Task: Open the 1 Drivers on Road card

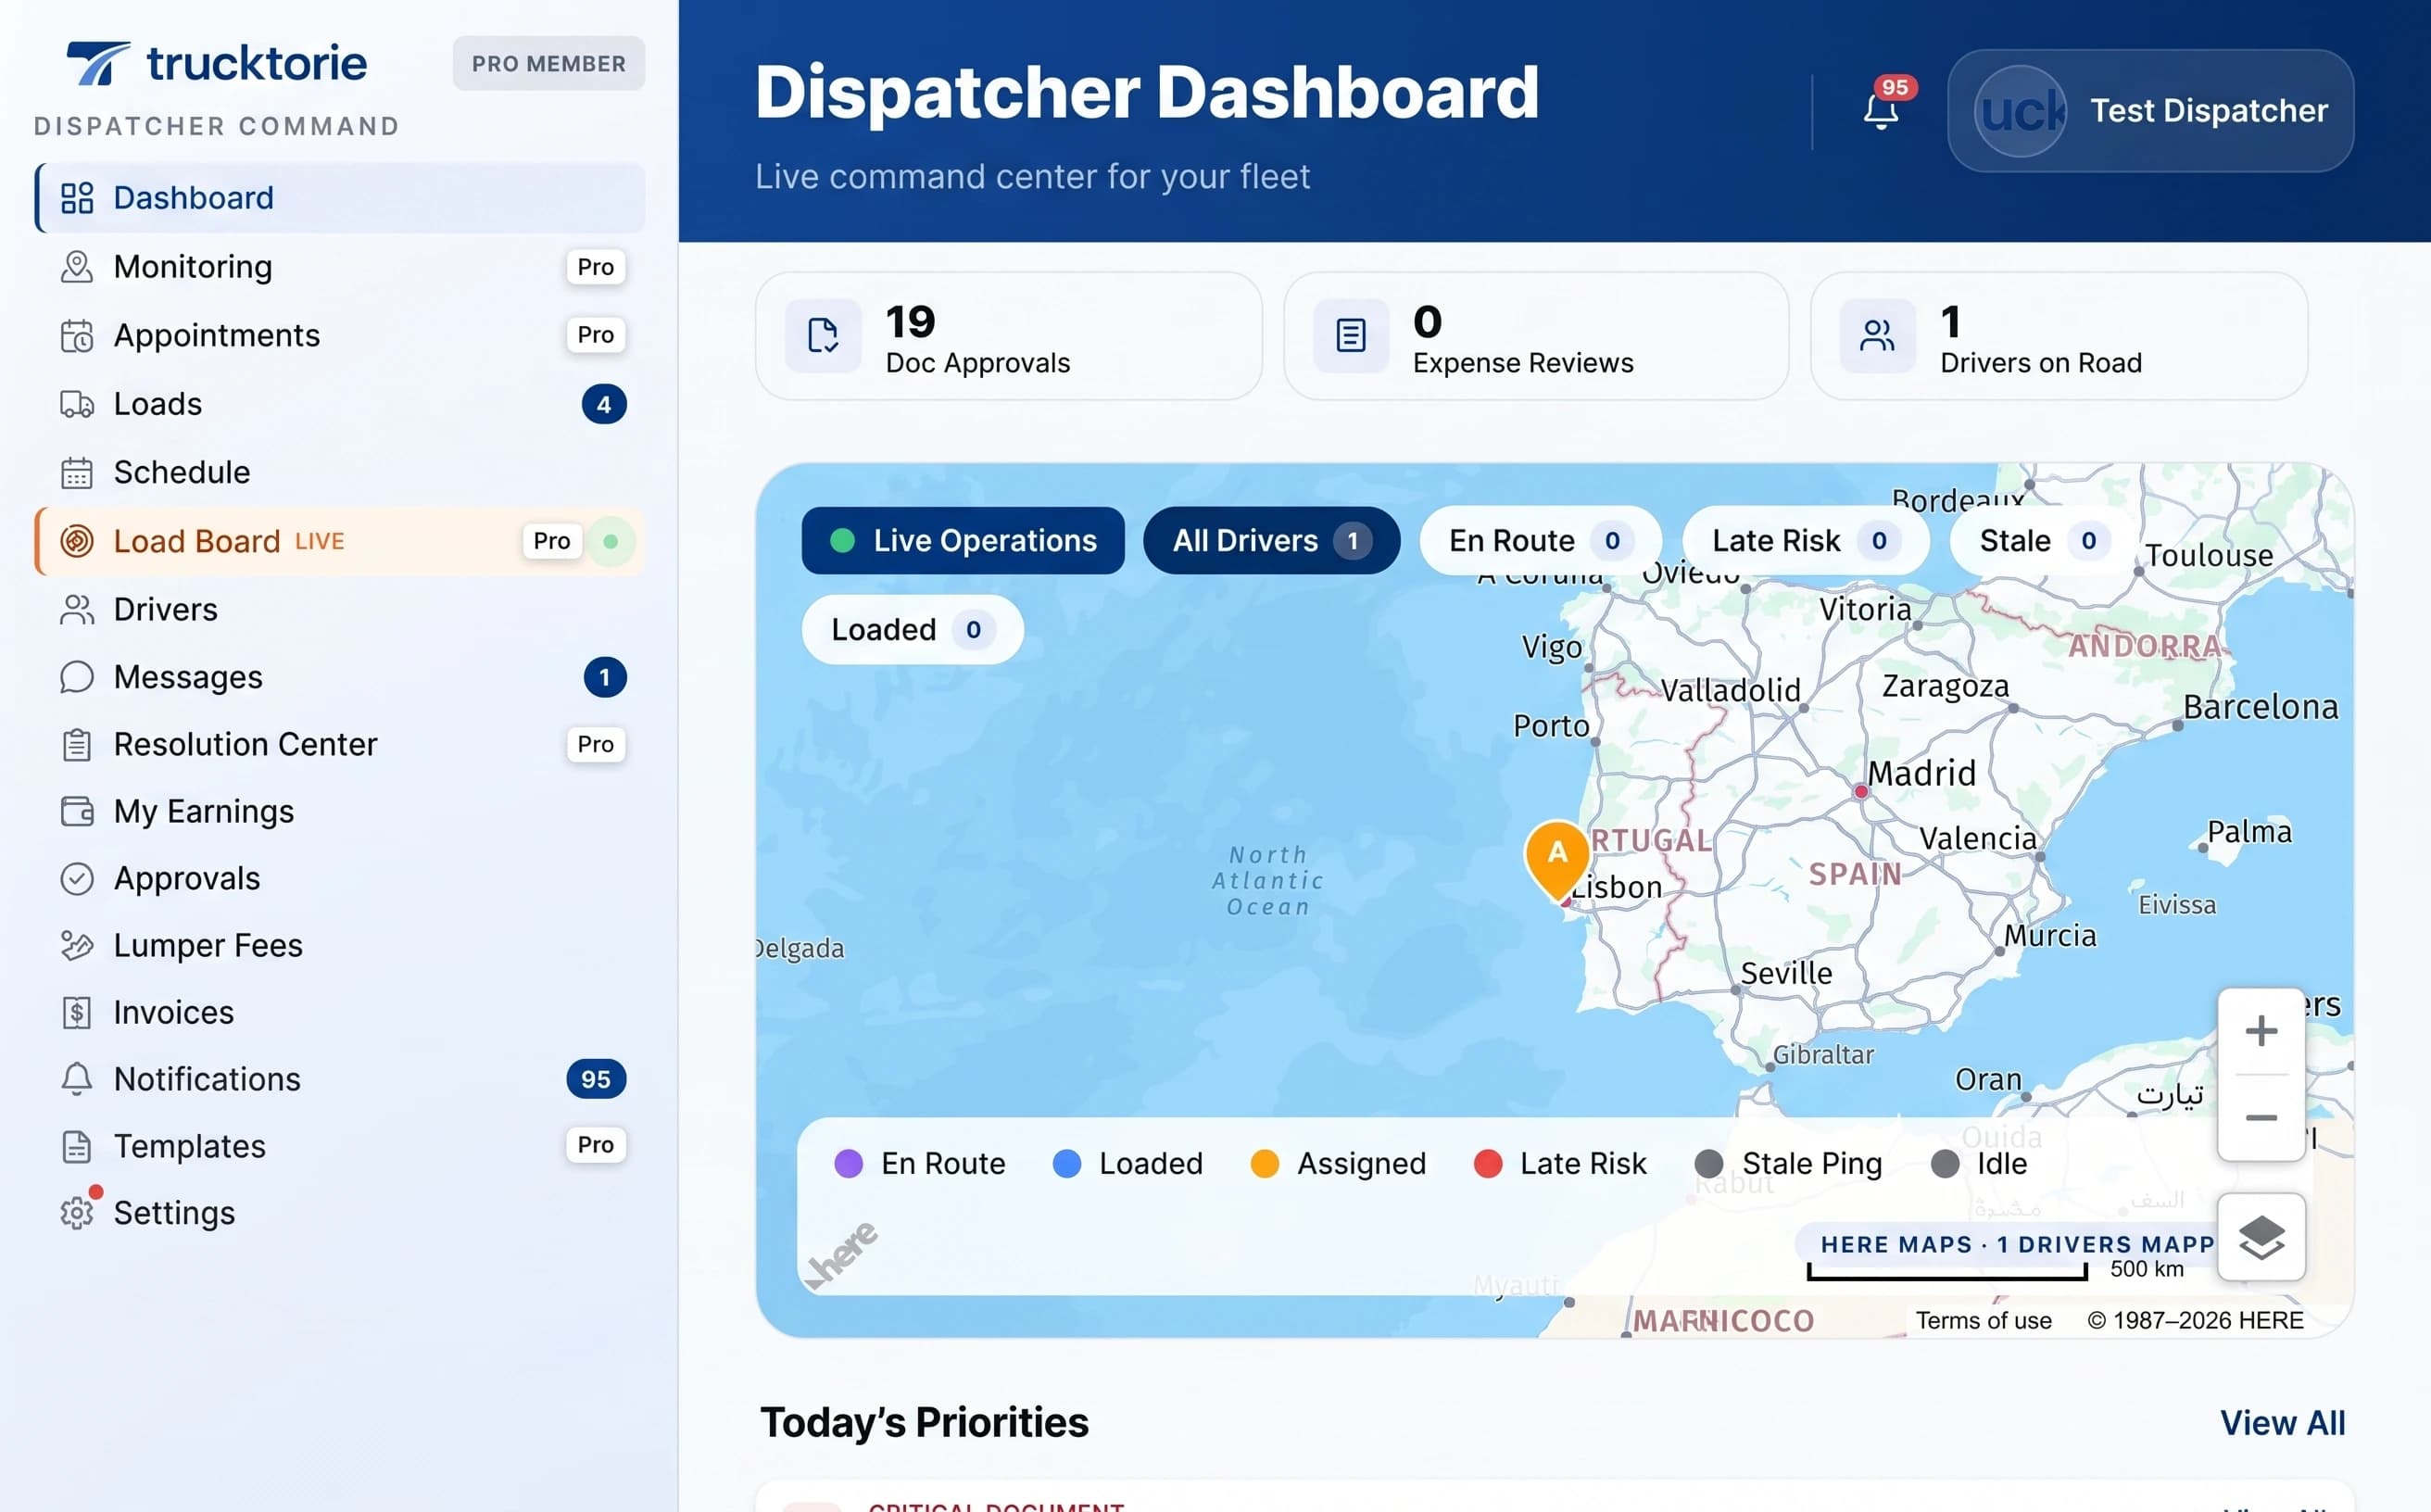Action: point(2059,336)
